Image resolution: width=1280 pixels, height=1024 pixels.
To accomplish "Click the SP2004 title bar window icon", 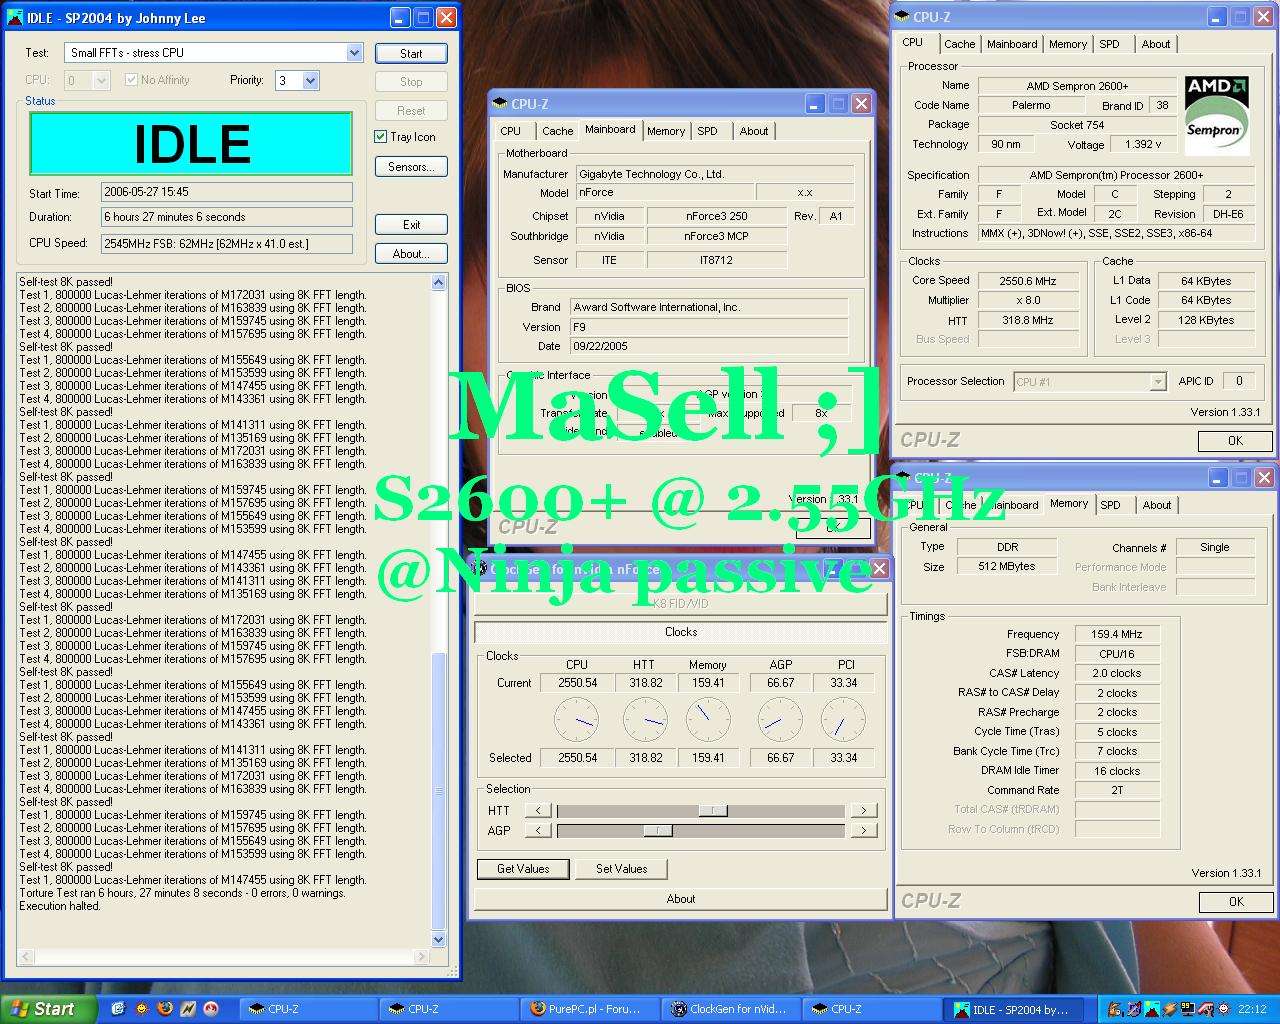I will coord(15,17).
